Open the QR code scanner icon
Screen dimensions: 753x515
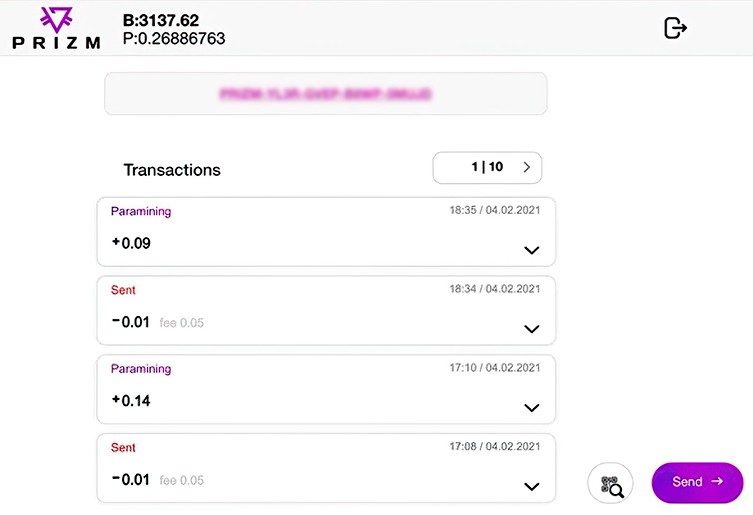(610, 483)
